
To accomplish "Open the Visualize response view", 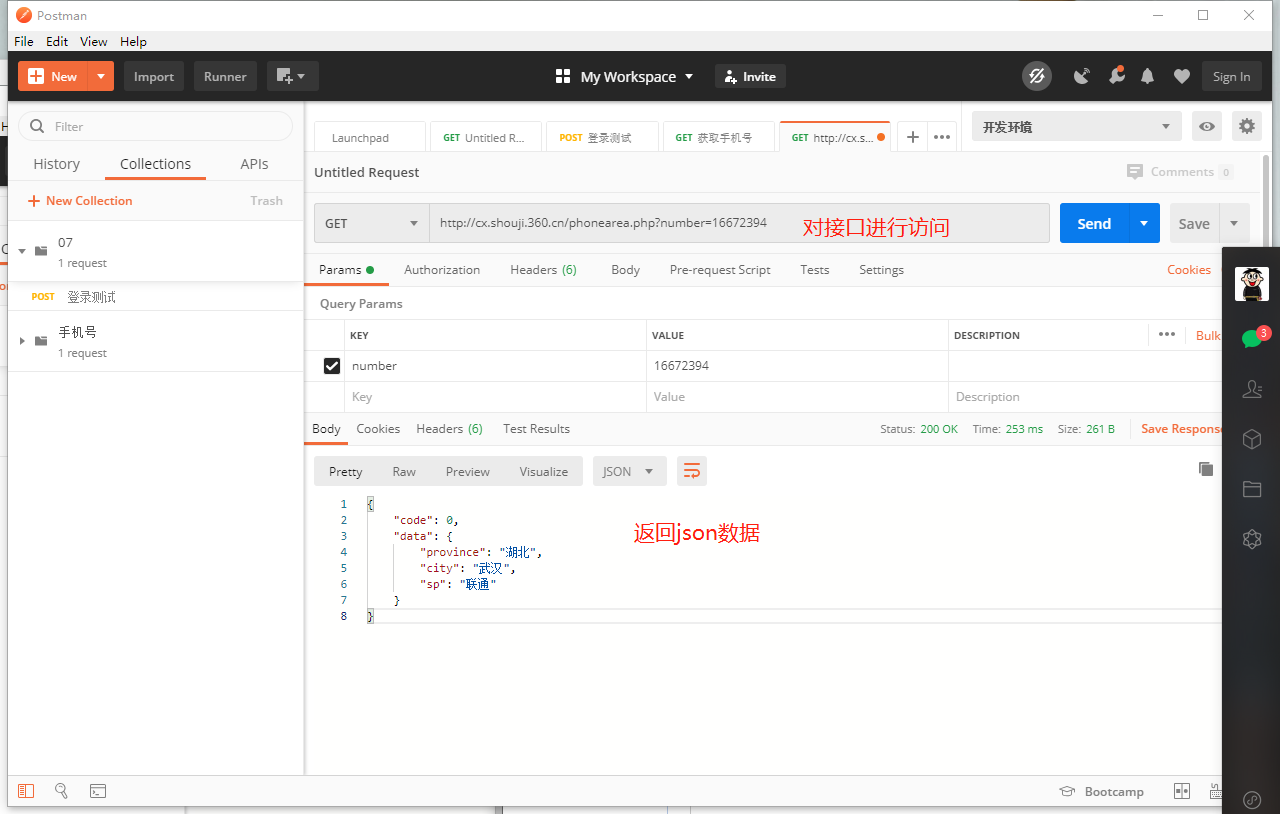I will coord(544,471).
